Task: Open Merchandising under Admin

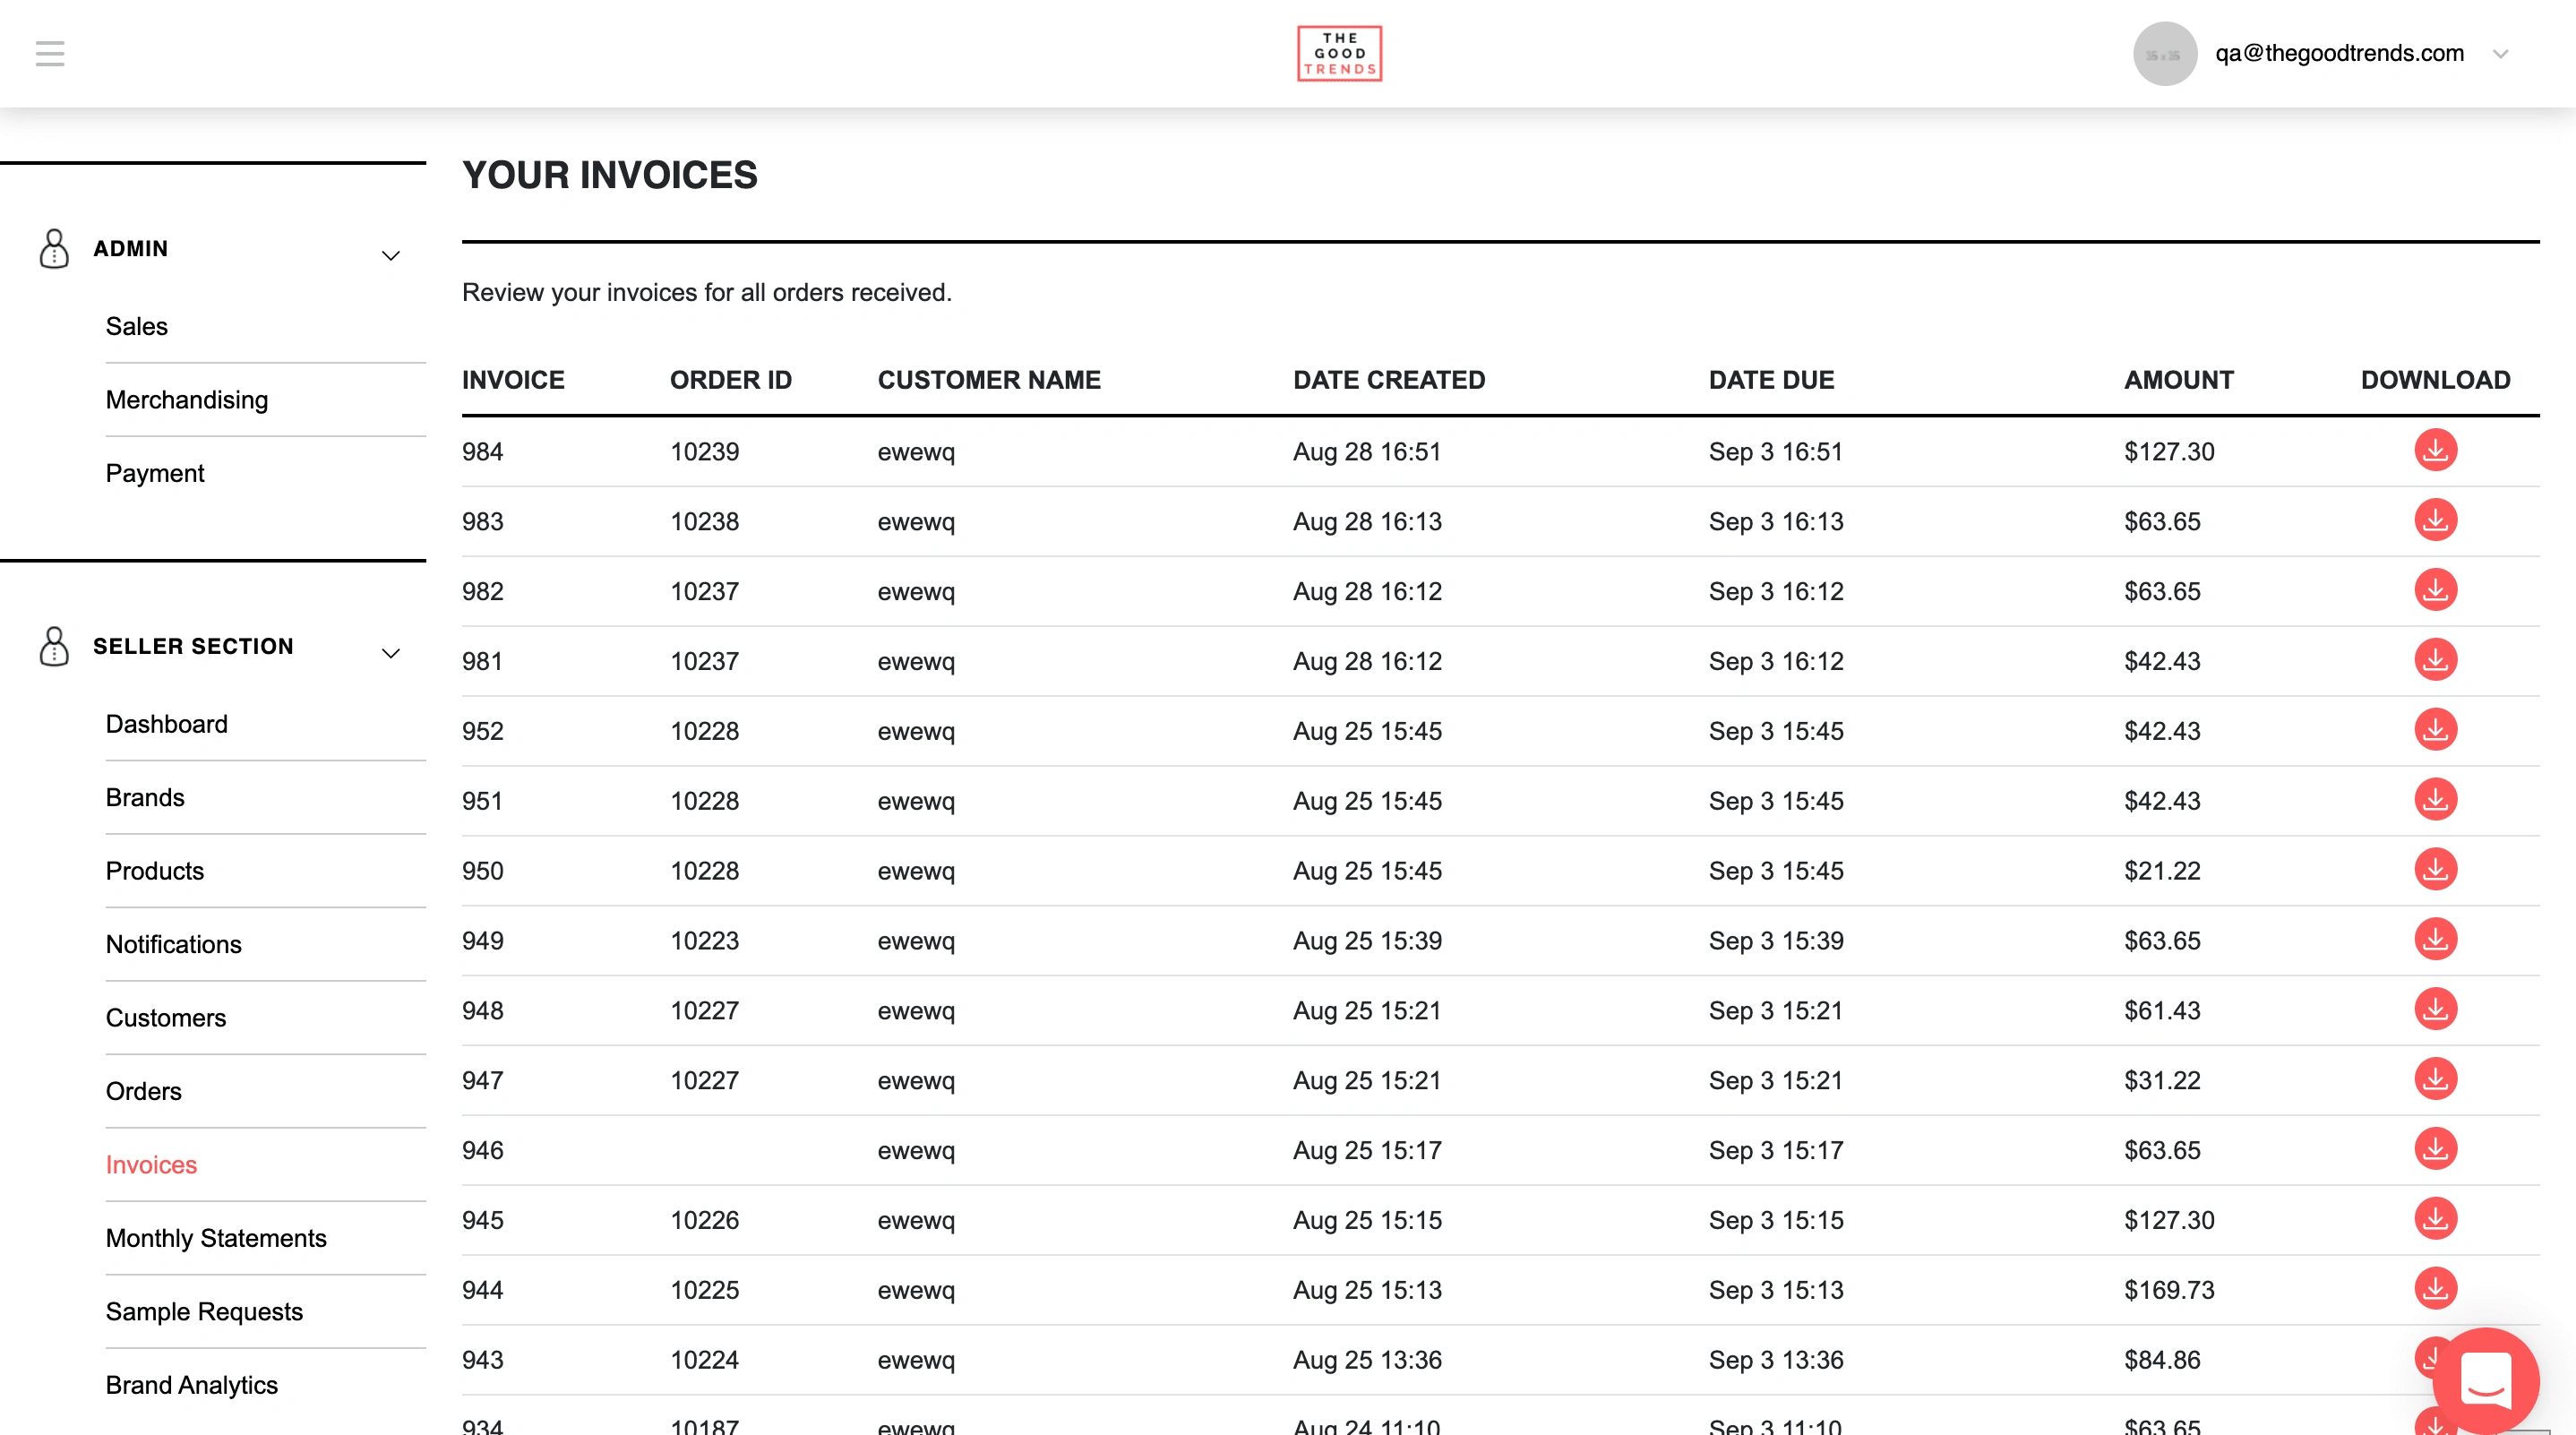Action: coord(187,400)
